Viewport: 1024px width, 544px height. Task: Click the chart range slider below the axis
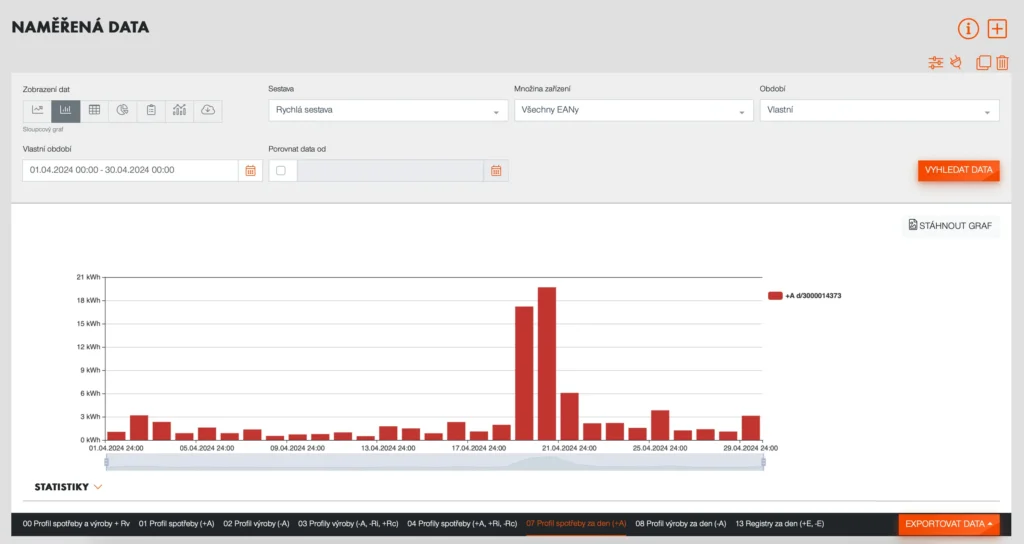pyautogui.click(x=434, y=463)
